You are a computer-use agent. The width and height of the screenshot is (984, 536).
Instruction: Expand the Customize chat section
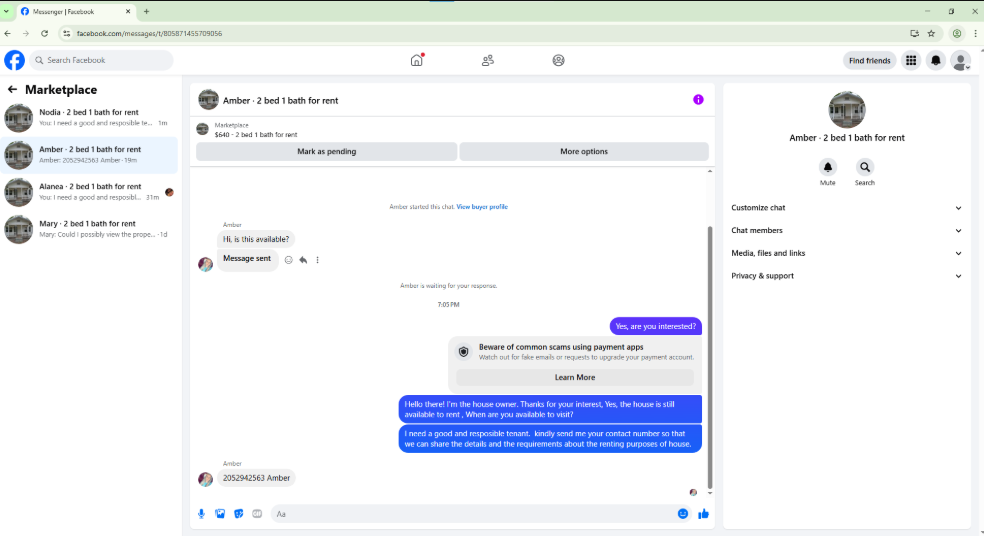click(847, 208)
